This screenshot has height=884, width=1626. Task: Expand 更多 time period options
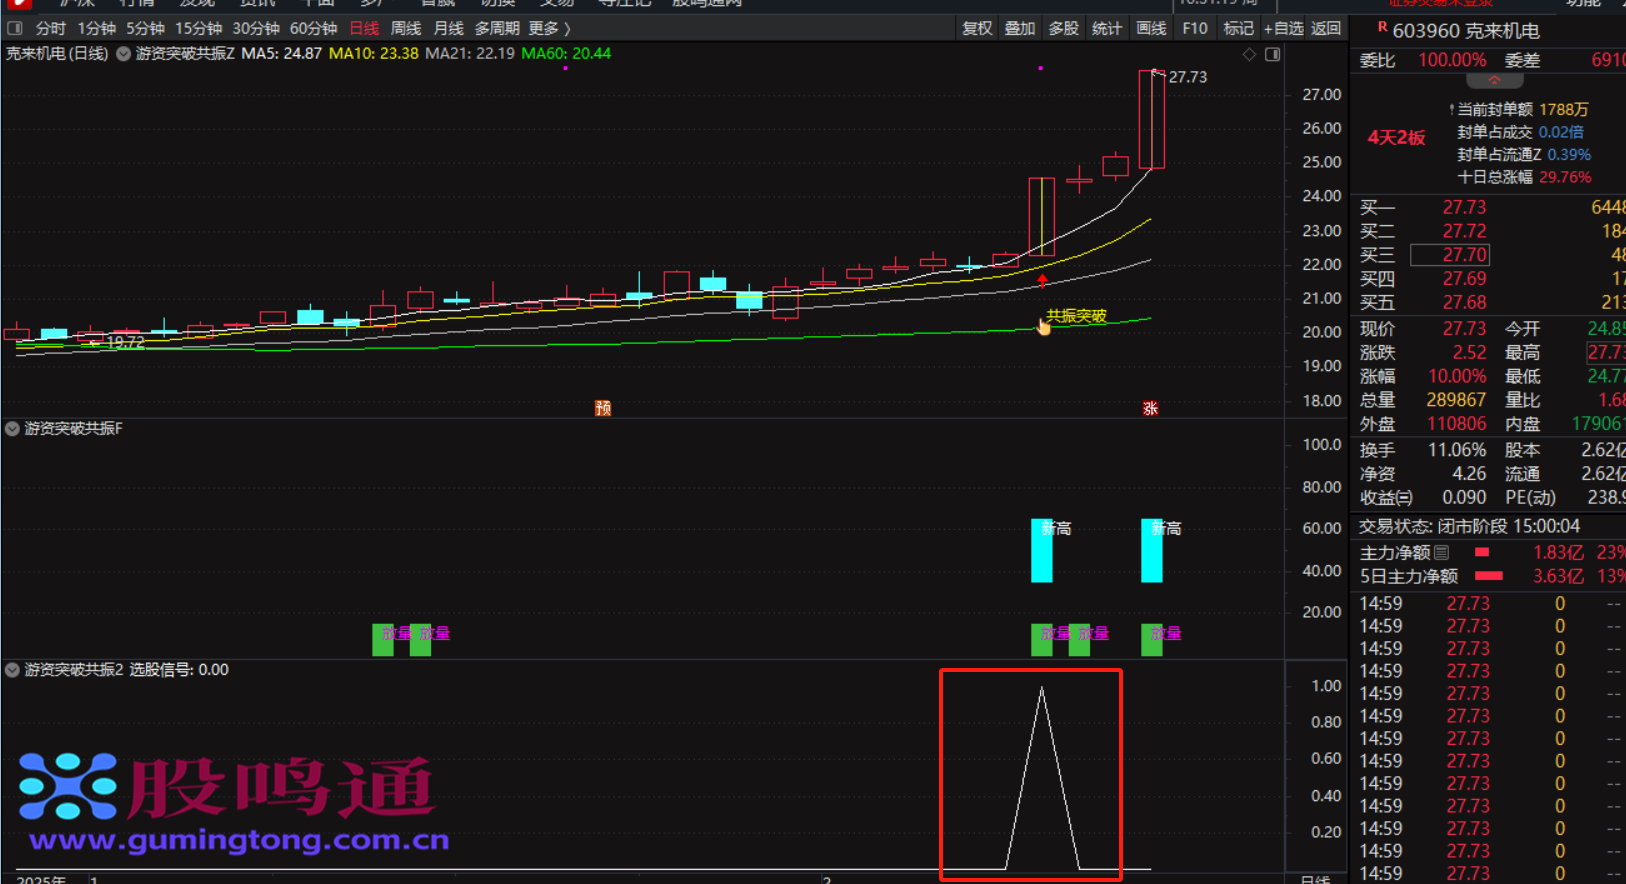click(x=549, y=28)
